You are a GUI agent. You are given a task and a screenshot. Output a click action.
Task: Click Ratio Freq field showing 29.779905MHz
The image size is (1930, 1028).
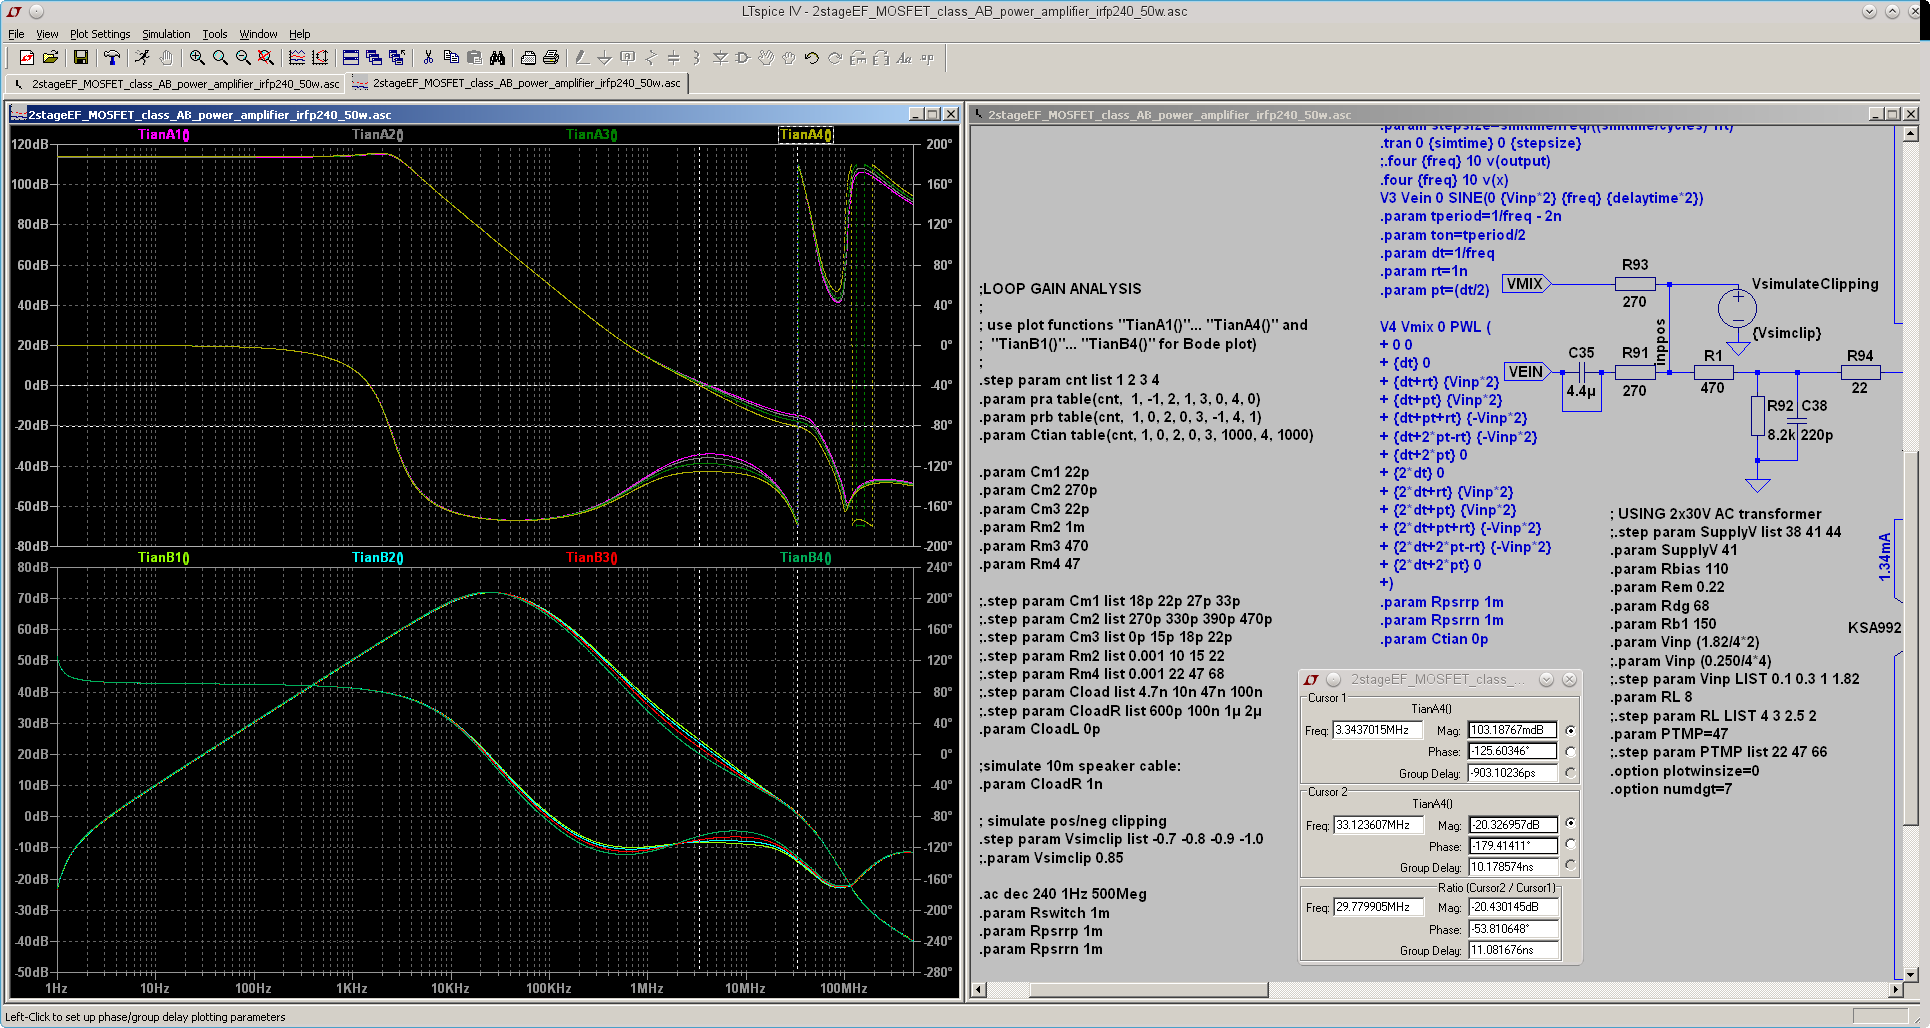1378,907
